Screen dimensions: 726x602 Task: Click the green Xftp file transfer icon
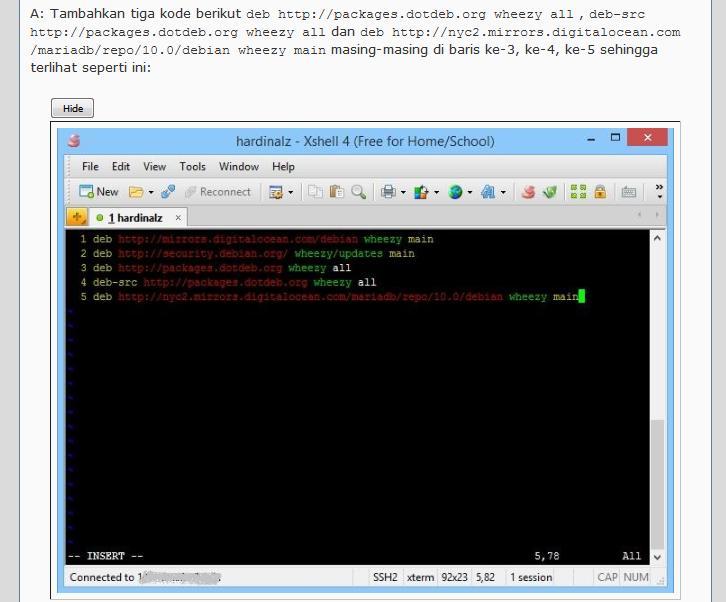[x=550, y=192]
